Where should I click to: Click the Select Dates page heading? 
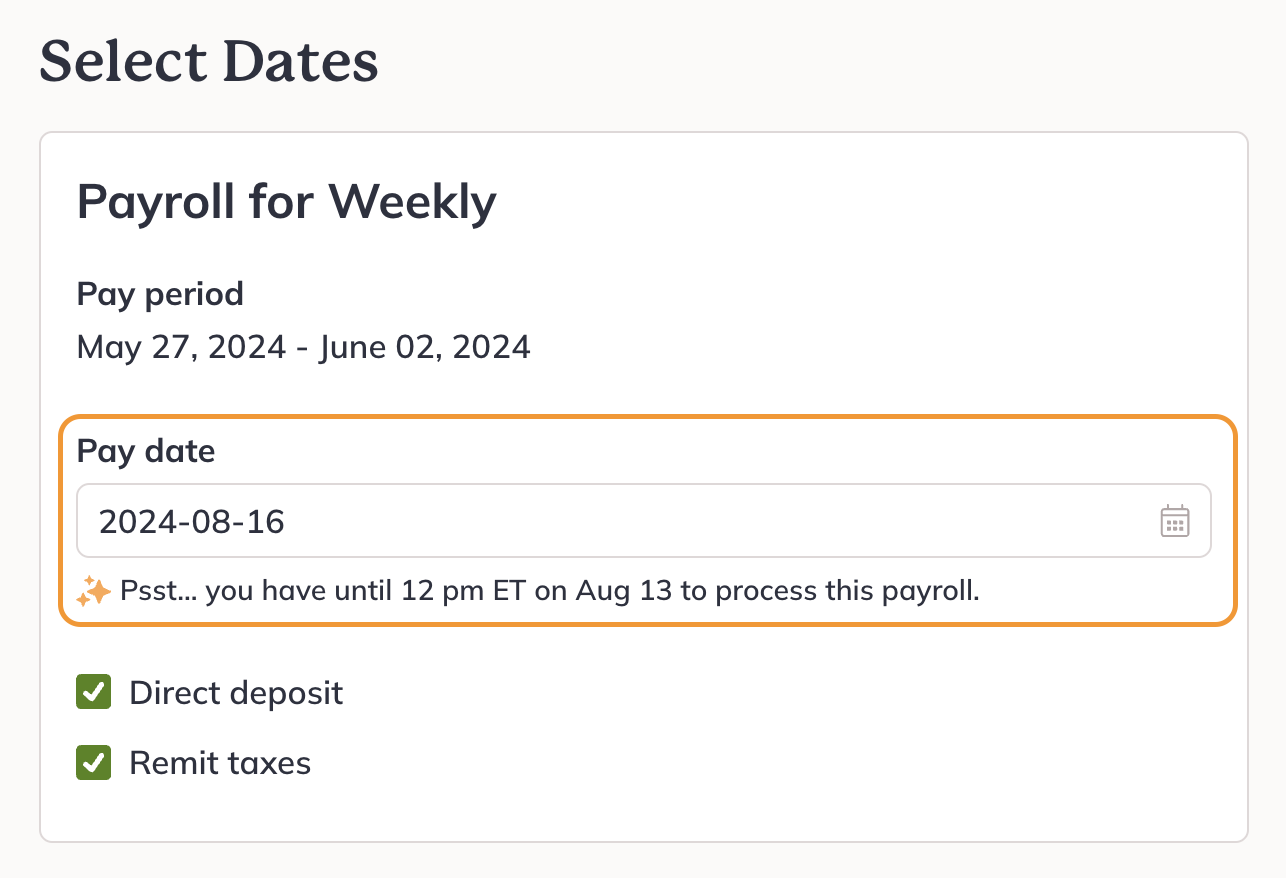pyautogui.click(x=209, y=61)
